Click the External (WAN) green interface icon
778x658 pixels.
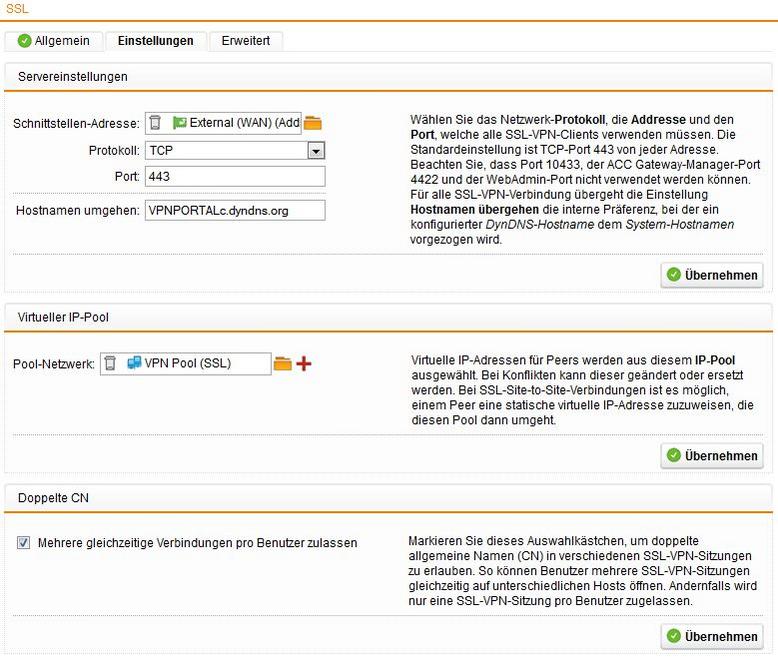click(x=180, y=123)
